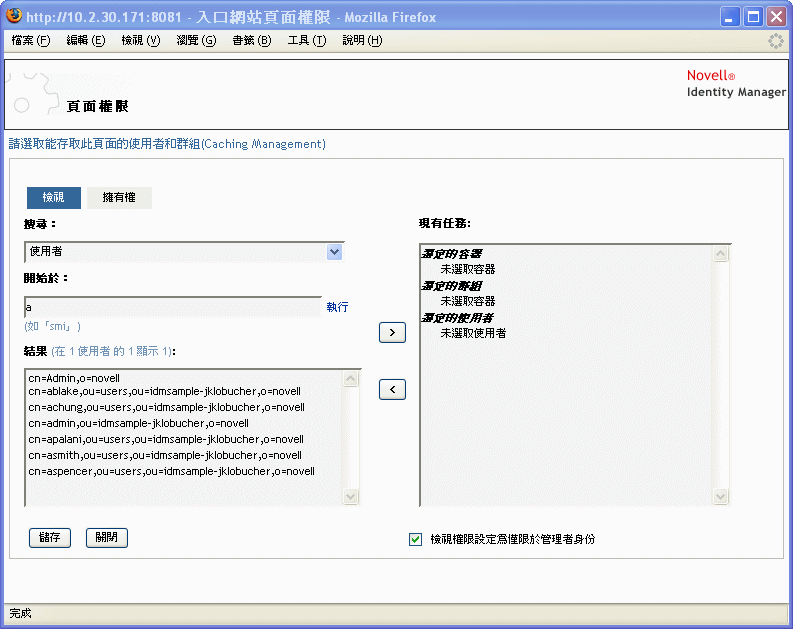Image resolution: width=793 pixels, height=629 pixels.
Task: Open the 工具 (T) menu
Action: pyautogui.click(x=306, y=40)
